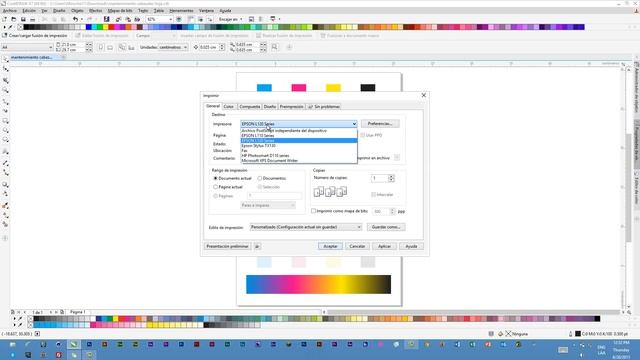Image resolution: width=640 pixels, height=360 pixels.
Task: Choose HP Photosmart D110 series printer
Action: 299,156
